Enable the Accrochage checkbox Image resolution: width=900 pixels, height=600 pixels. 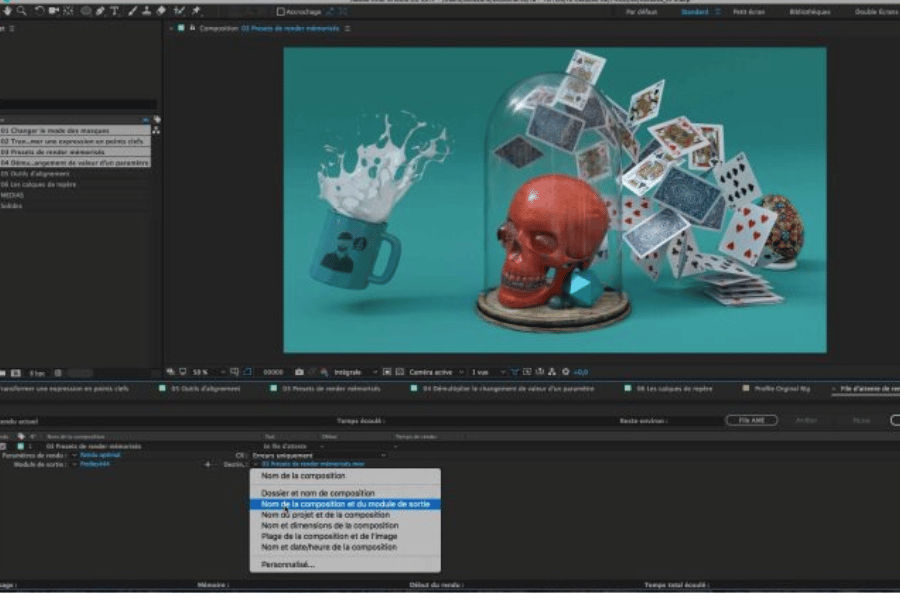click(281, 12)
